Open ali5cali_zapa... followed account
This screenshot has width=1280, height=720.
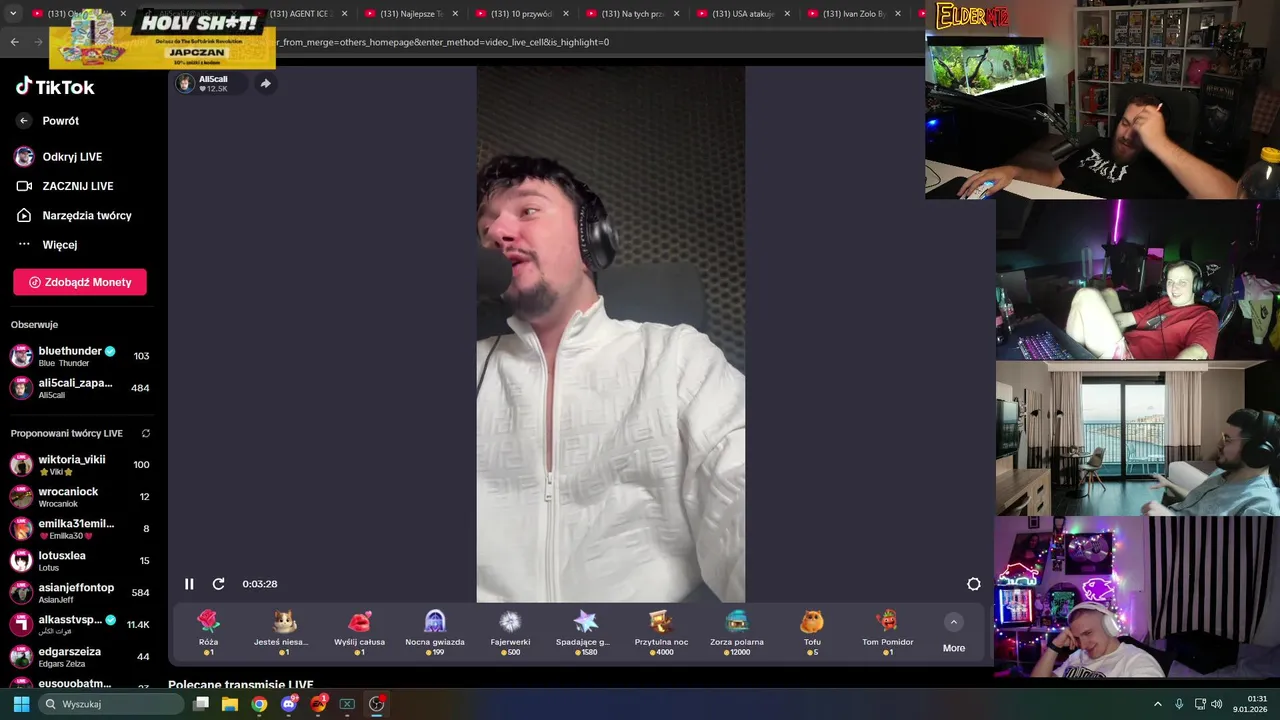click(80, 388)
